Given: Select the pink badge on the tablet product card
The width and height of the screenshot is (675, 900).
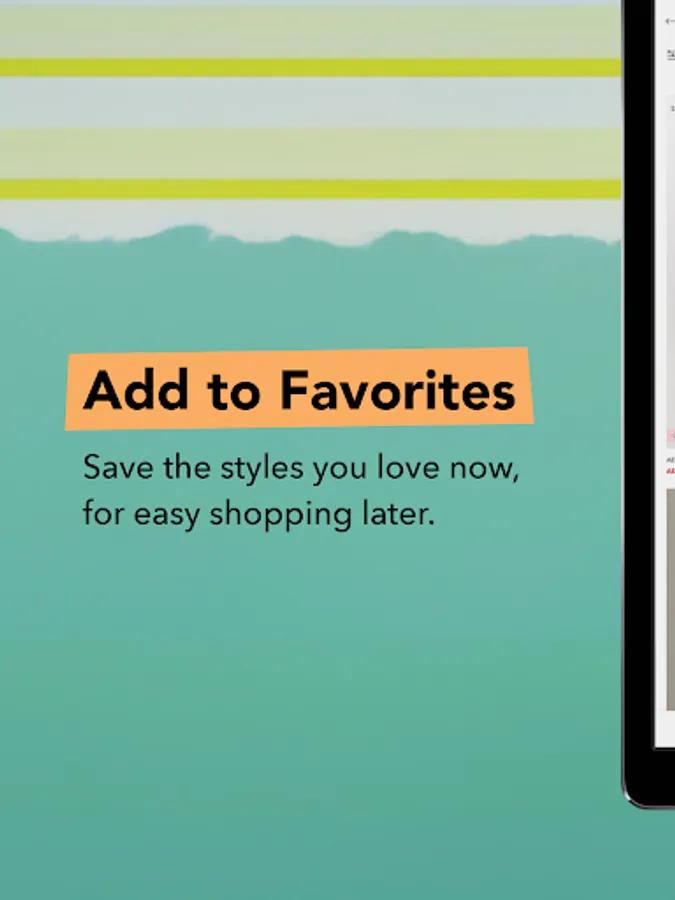Looking at the screenshot, I should (x=671, y=436).
